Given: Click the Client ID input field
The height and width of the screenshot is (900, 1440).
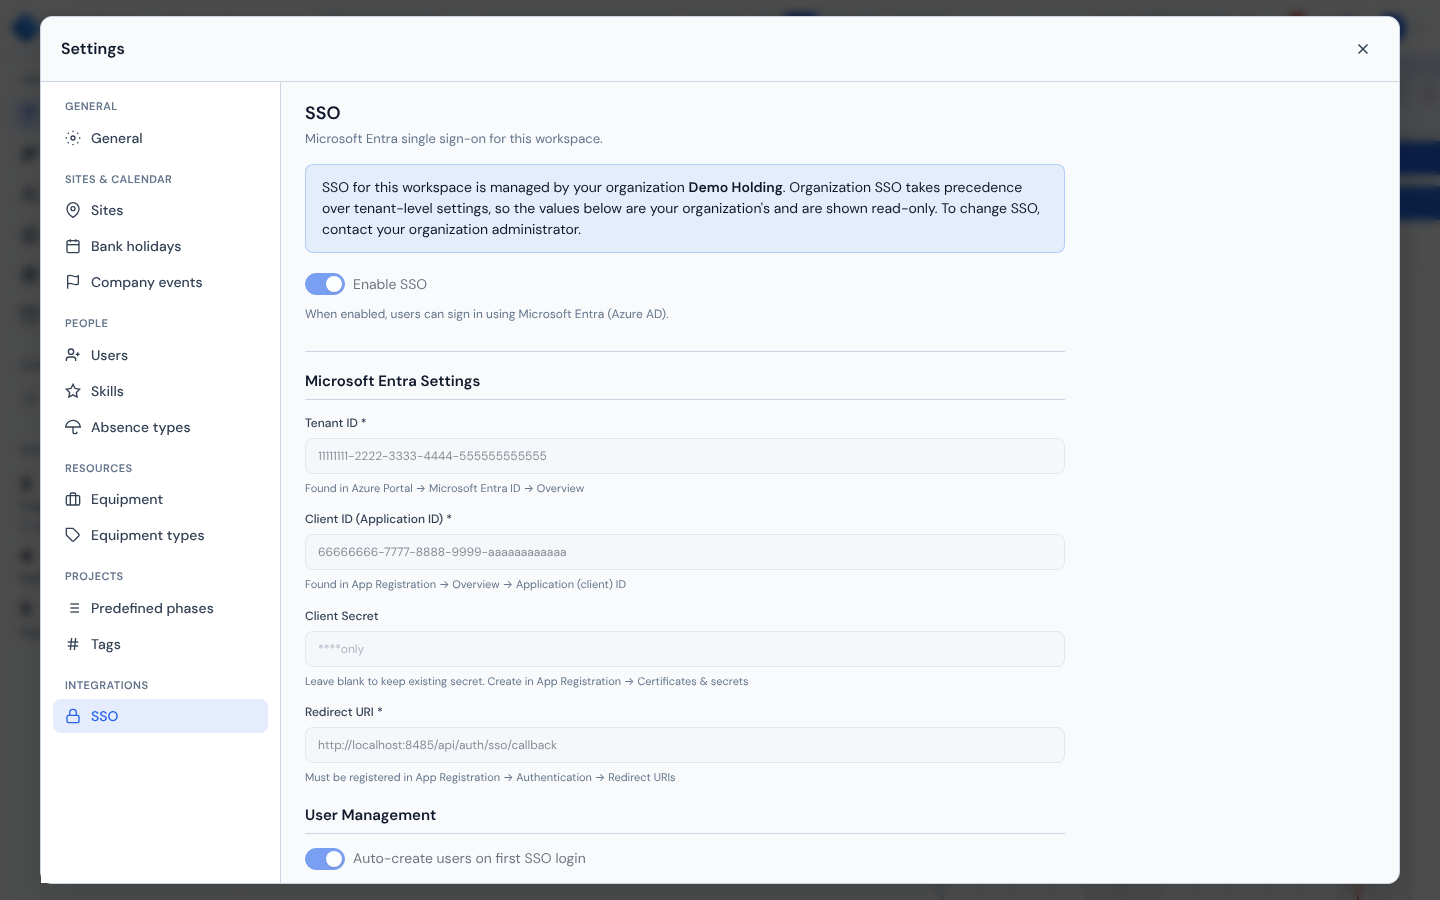Looking at the screenshot, I should click(685, 552).
